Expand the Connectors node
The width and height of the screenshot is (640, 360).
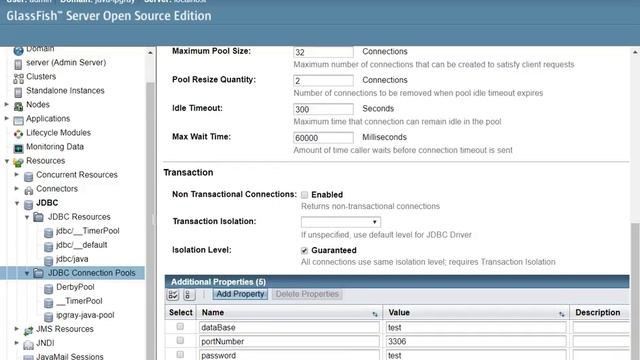(x=17, y=189)
